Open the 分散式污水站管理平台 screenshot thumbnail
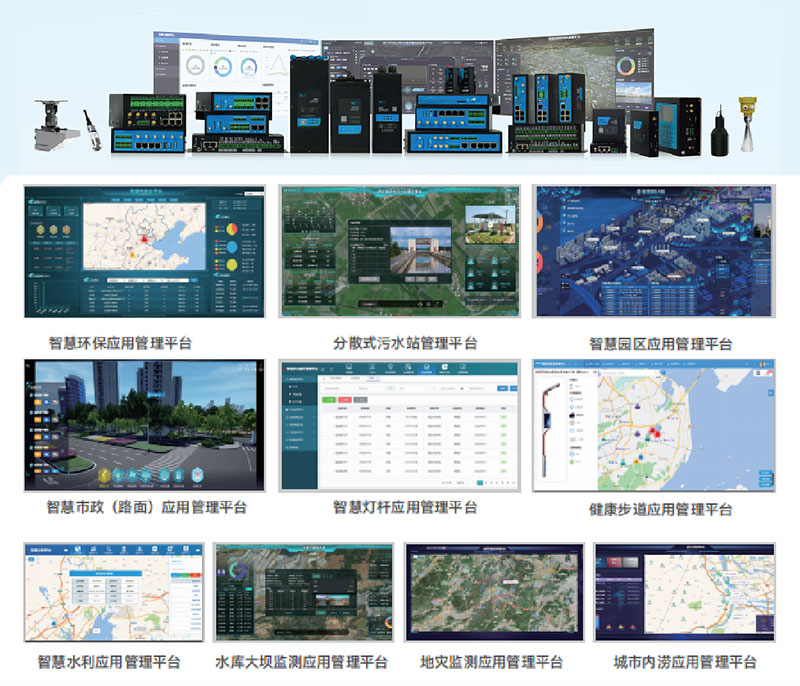Viewport: 800px width, 686px height. coord(398,254)
